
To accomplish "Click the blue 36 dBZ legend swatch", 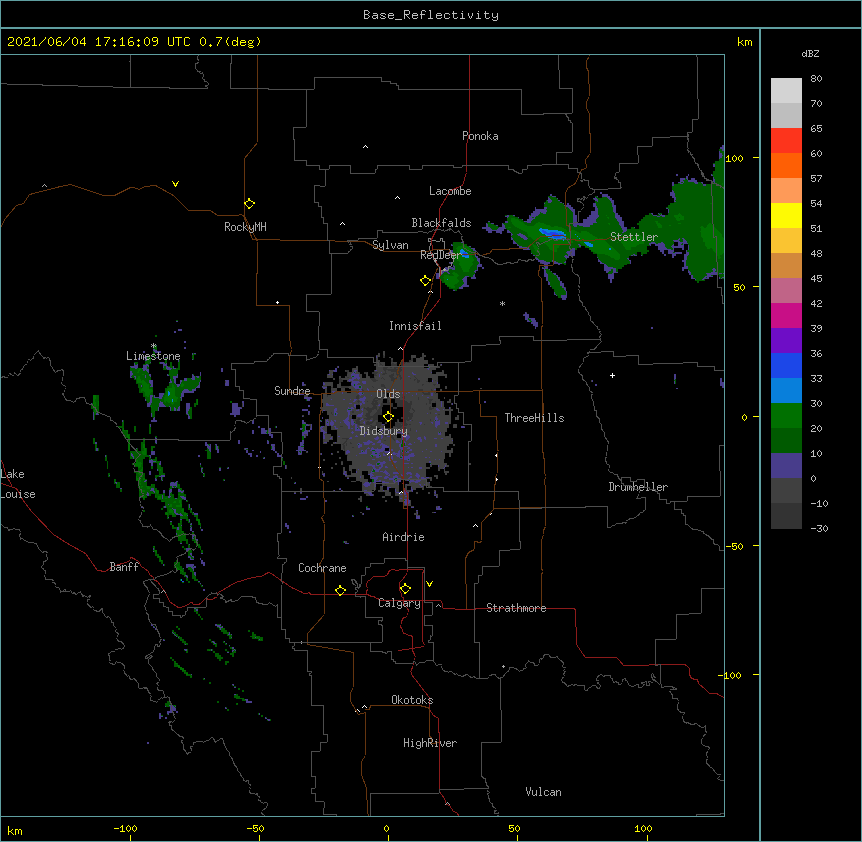I will pyautogui.click(x=786, y=365).
